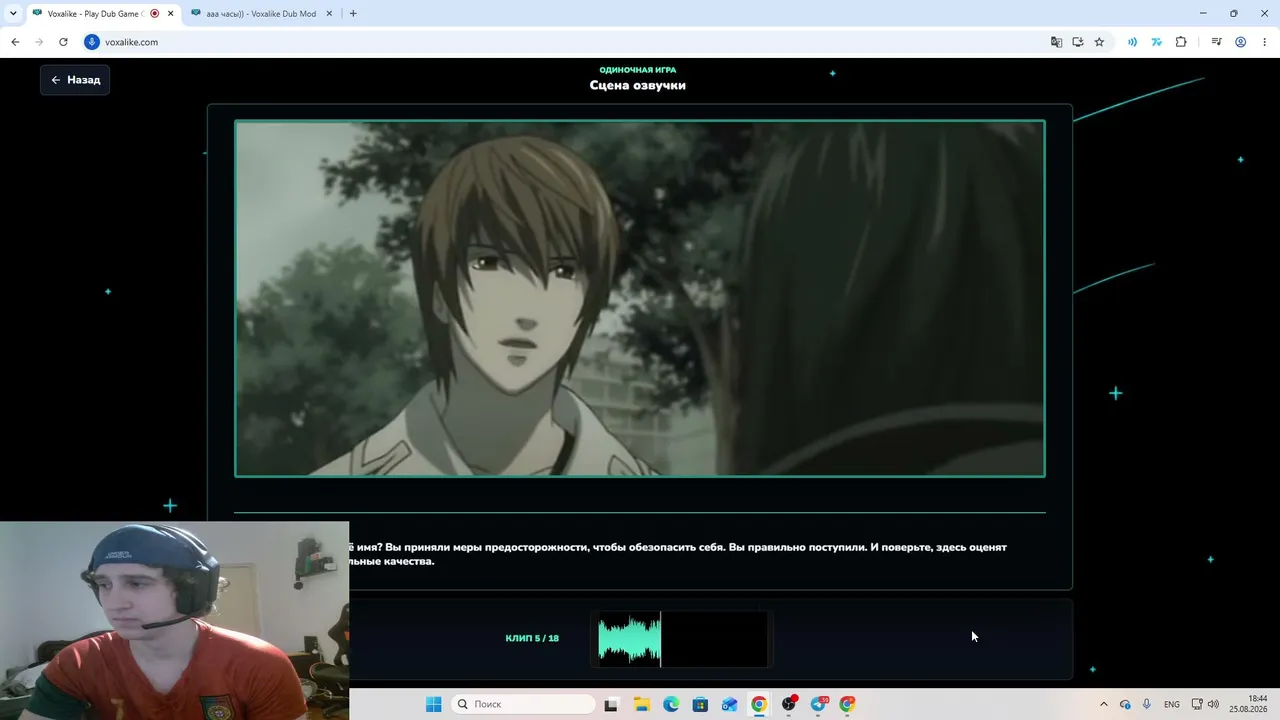Open Outlook from the taskbar

point(730,704)
